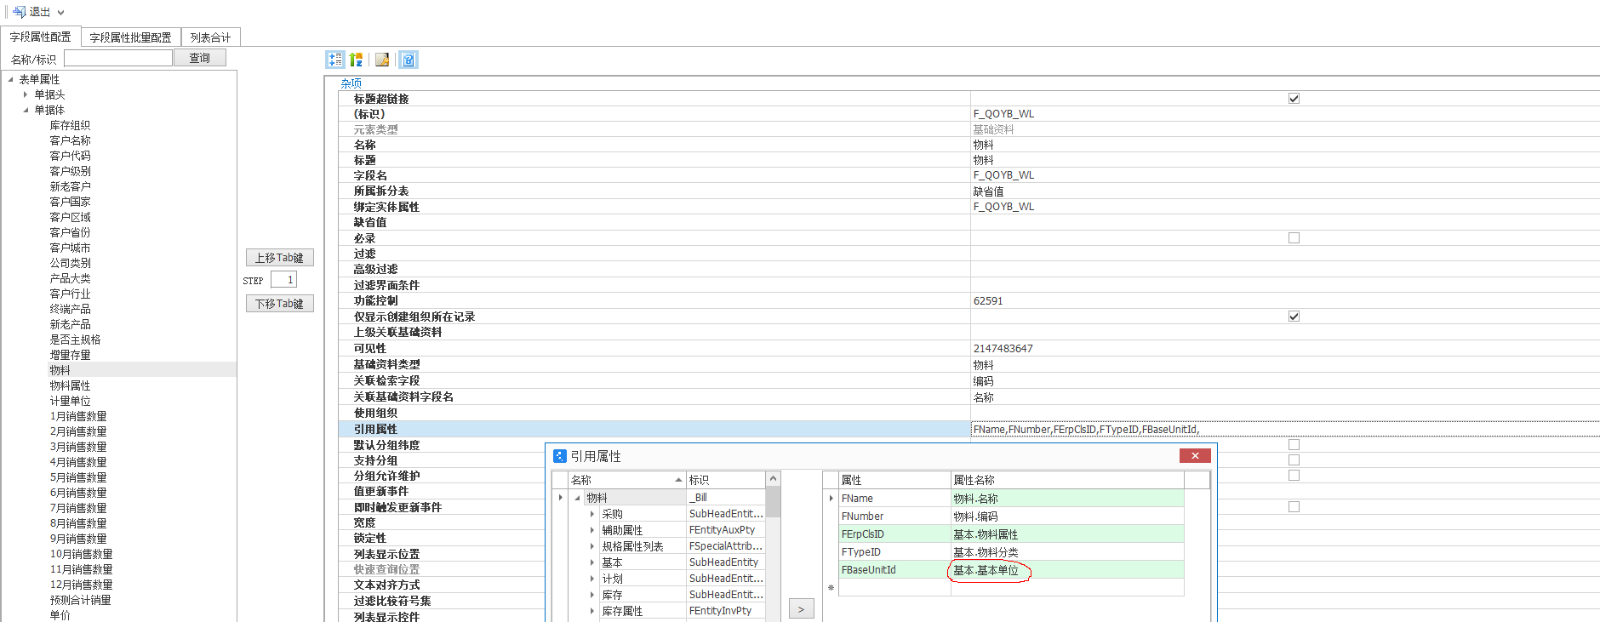Click the alphabetical sort icon

tap(356, 60)
